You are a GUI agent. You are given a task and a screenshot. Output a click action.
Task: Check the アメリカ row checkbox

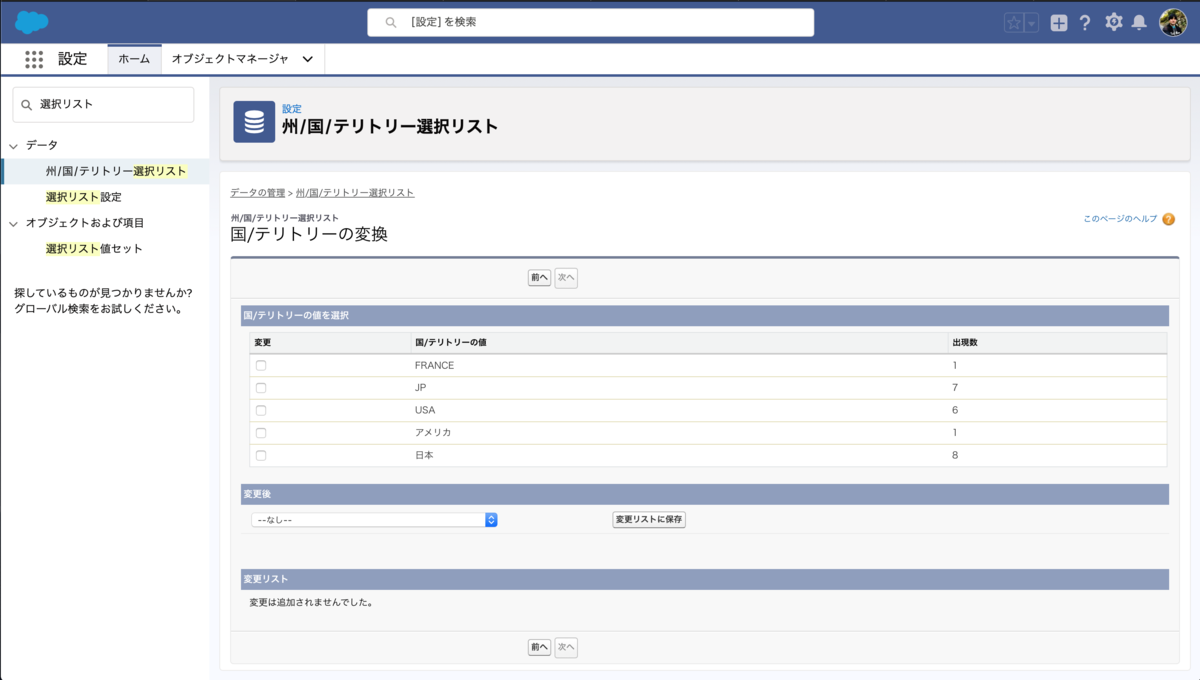click(x=261, y=433)
